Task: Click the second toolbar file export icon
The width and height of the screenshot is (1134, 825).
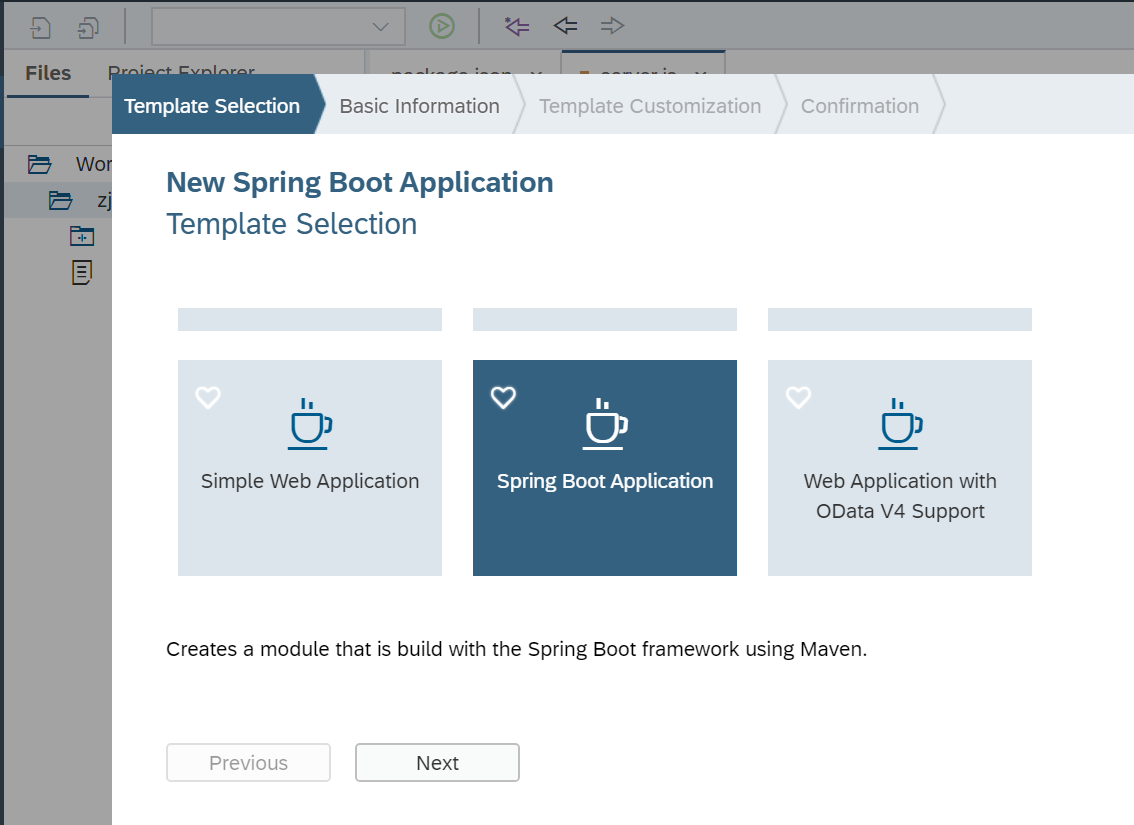Action: point(88,27)
